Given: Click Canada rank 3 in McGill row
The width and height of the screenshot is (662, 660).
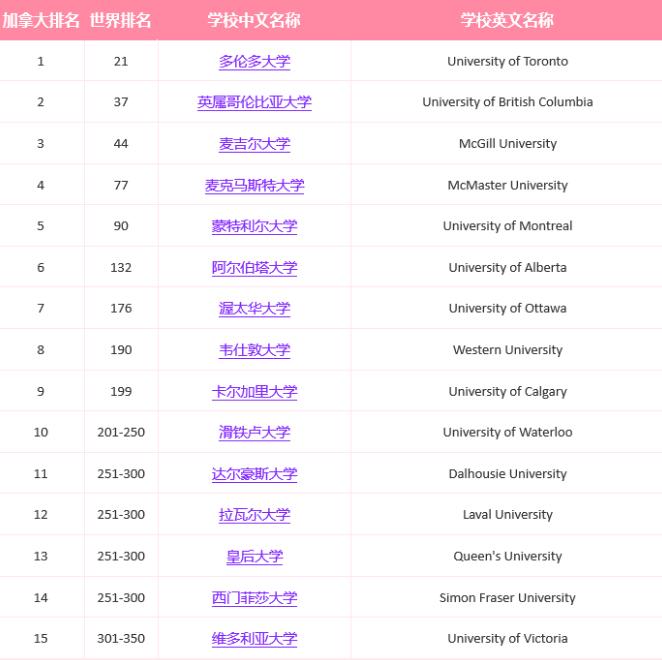Looking at the screenshot, I should [41, 144].
